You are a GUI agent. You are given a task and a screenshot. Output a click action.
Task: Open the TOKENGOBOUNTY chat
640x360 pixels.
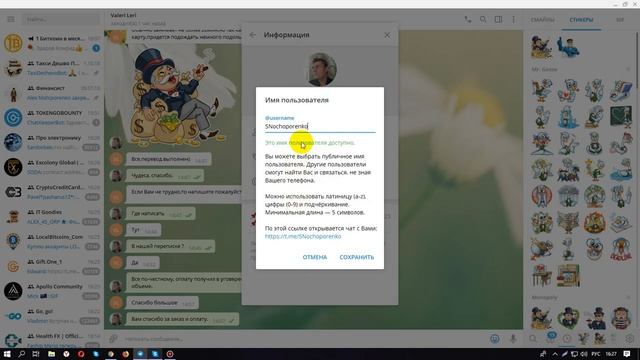52,118
